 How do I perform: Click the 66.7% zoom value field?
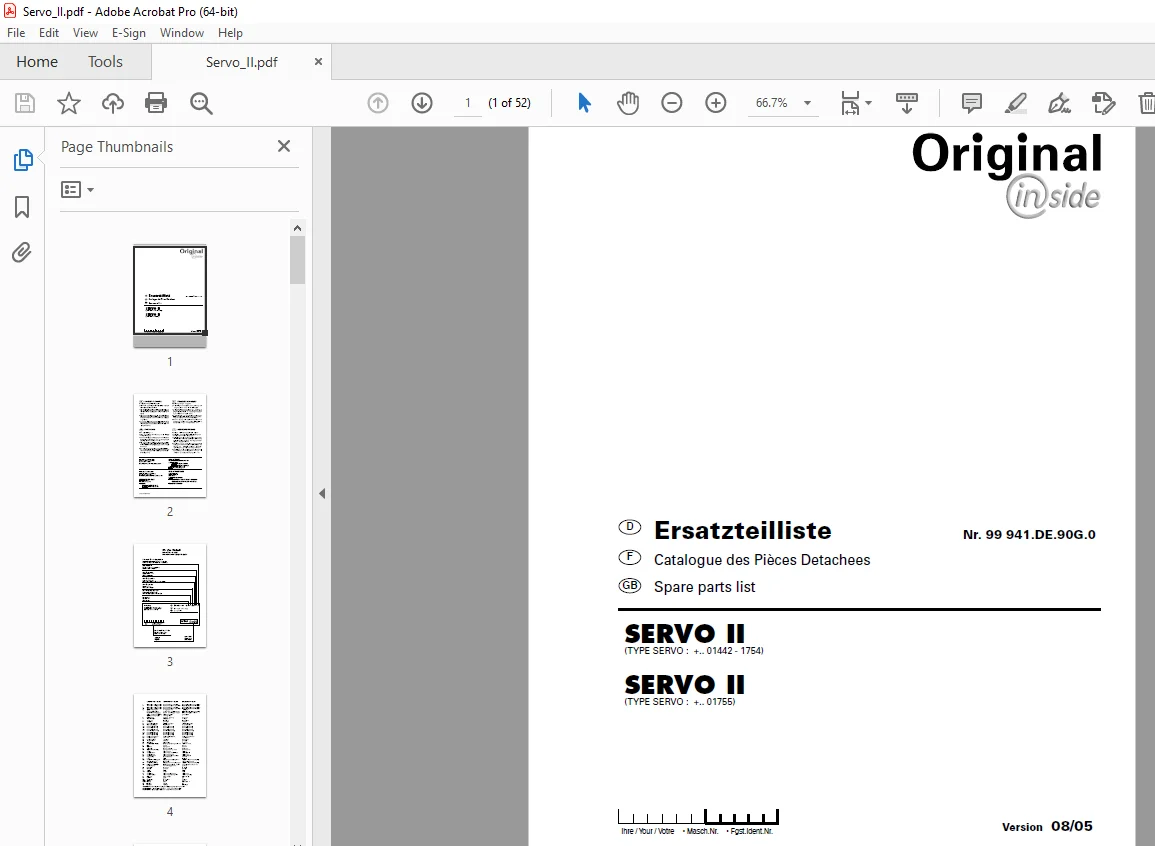point(771,103)
